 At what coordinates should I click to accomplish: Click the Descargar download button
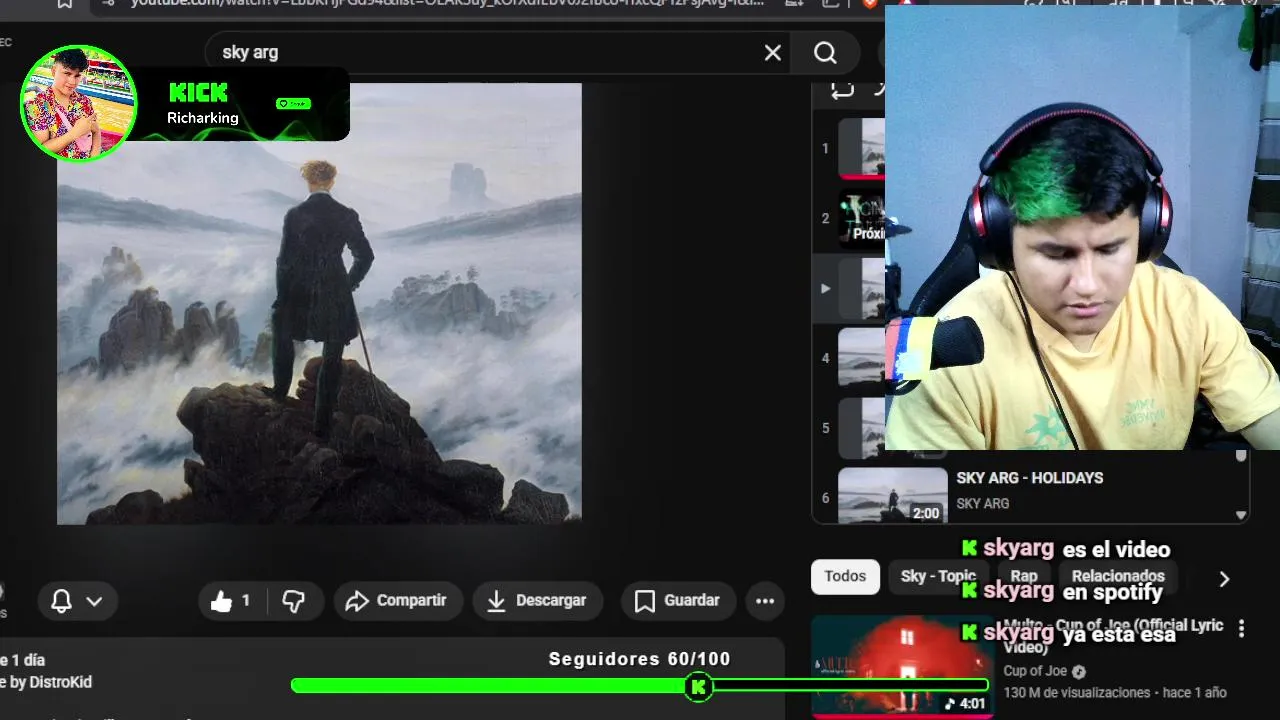click(538, 601)
